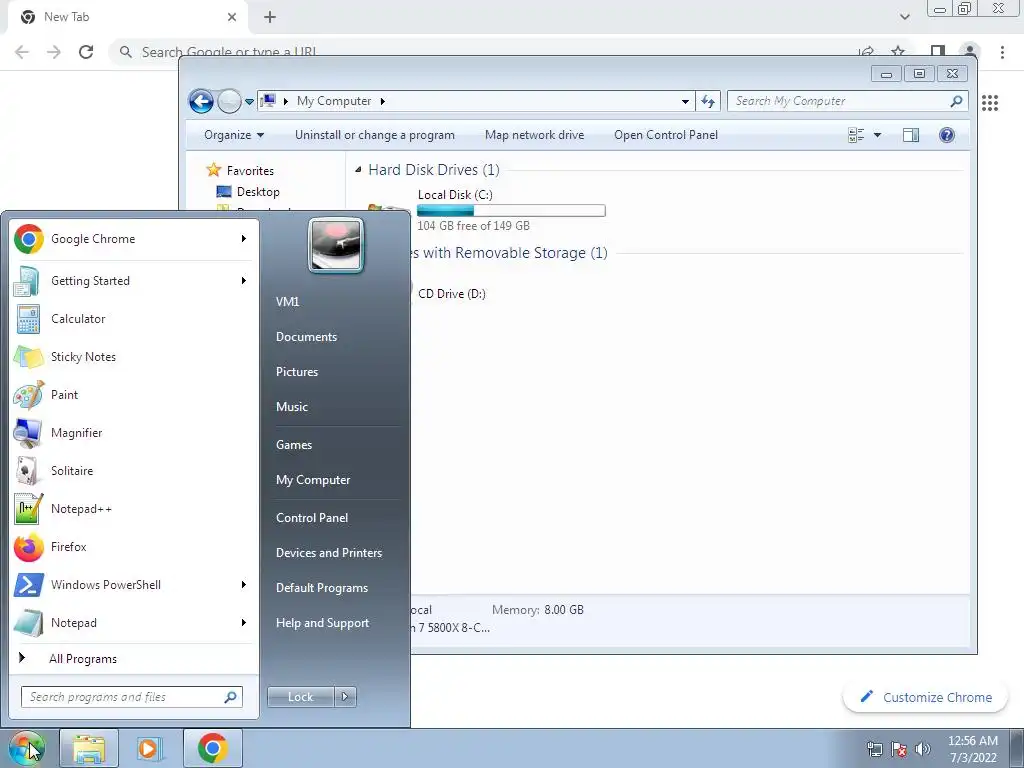
Task: Open Paint from the Start menu
Action: (133, 394)
